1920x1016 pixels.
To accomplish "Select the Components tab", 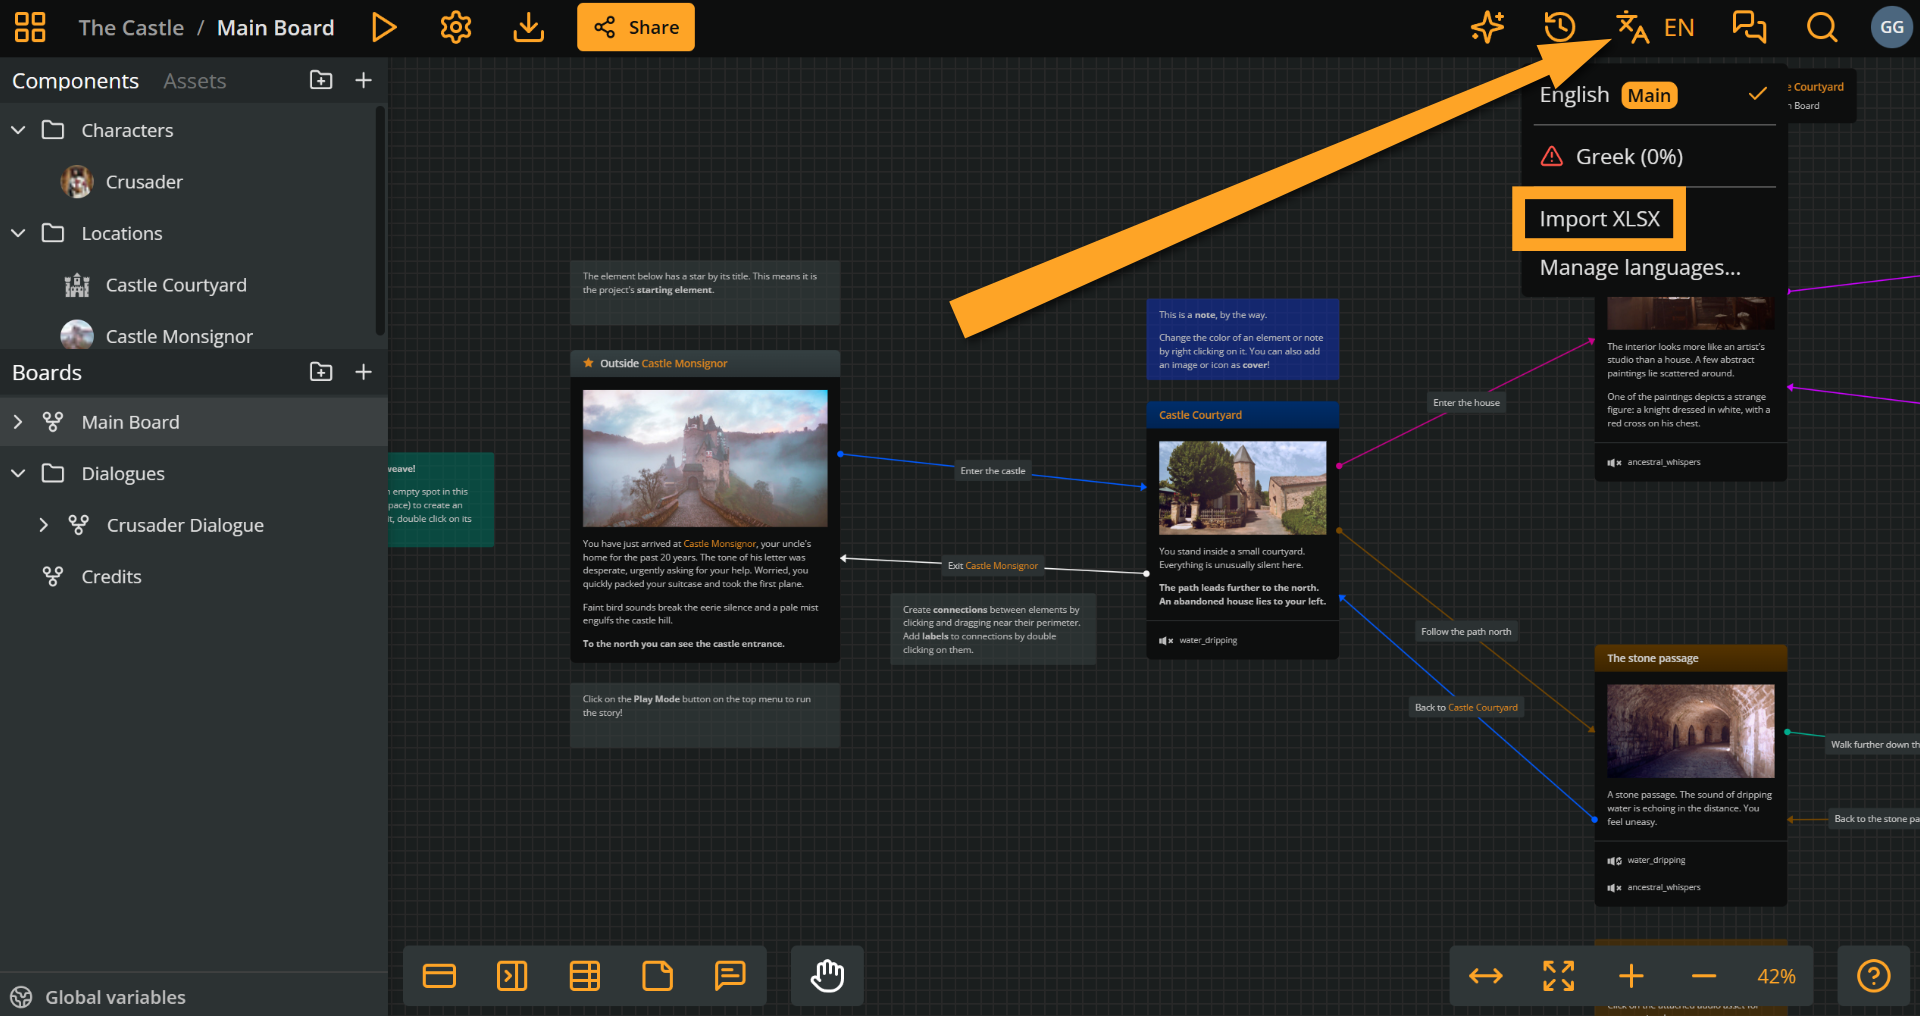I will 75,81.
